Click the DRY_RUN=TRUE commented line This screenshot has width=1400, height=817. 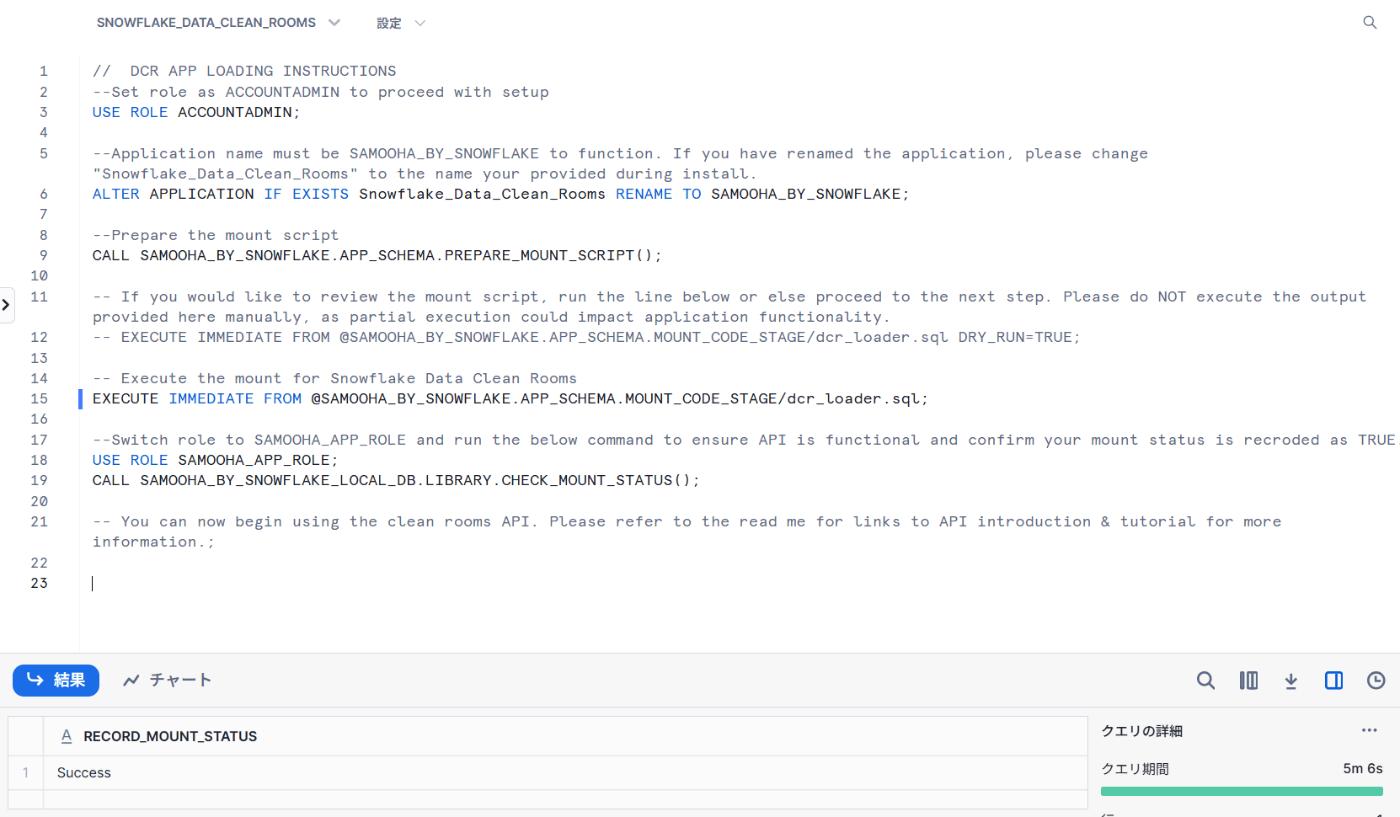[x=586, y=337]
